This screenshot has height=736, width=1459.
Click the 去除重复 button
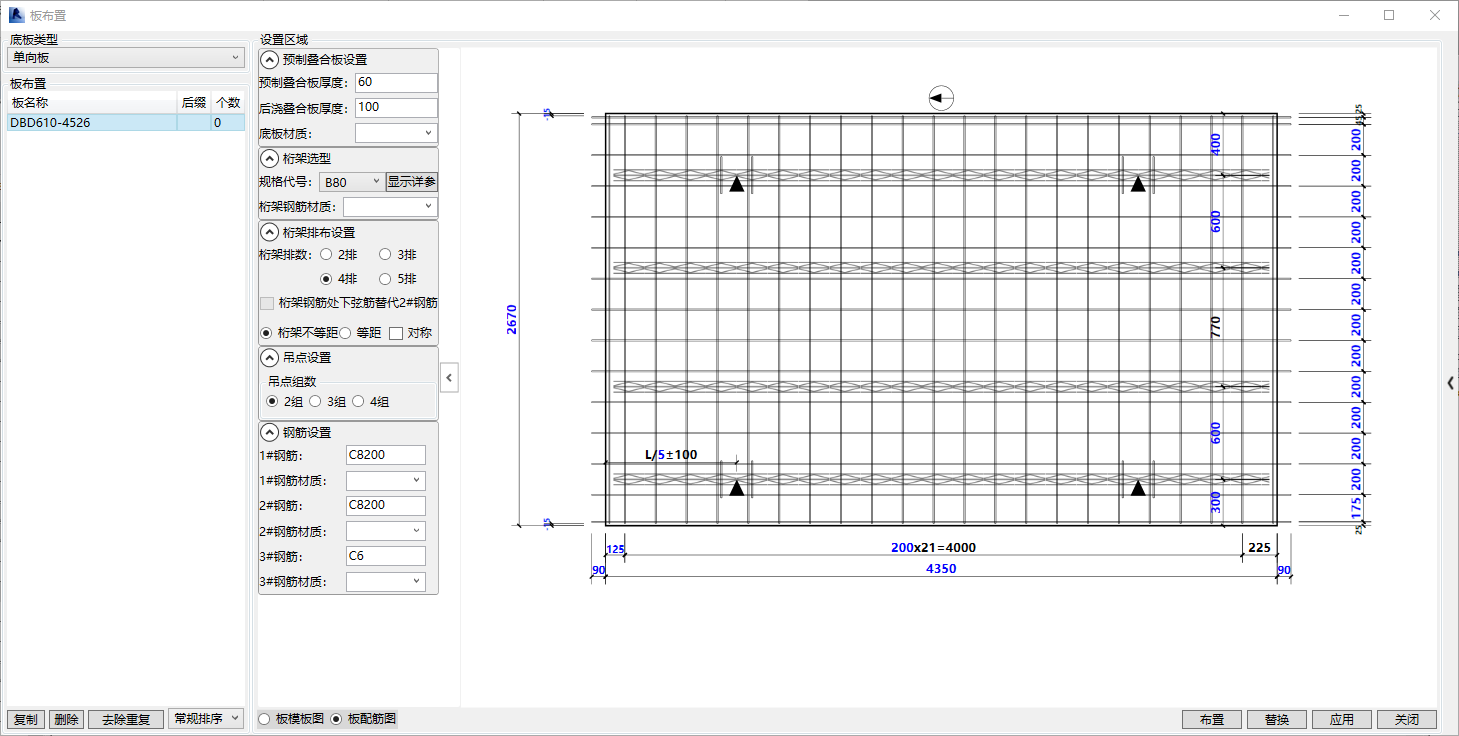[x=126, y=720]
